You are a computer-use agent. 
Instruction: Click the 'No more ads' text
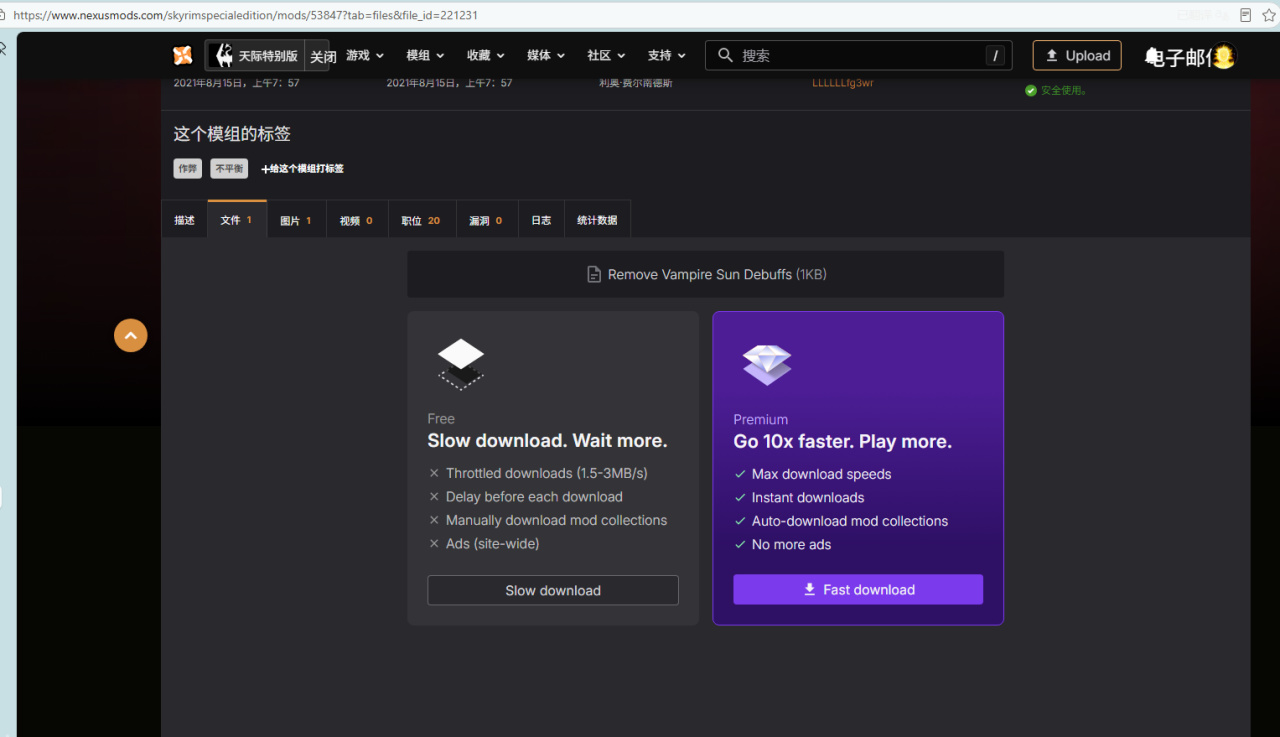point(791,545)
